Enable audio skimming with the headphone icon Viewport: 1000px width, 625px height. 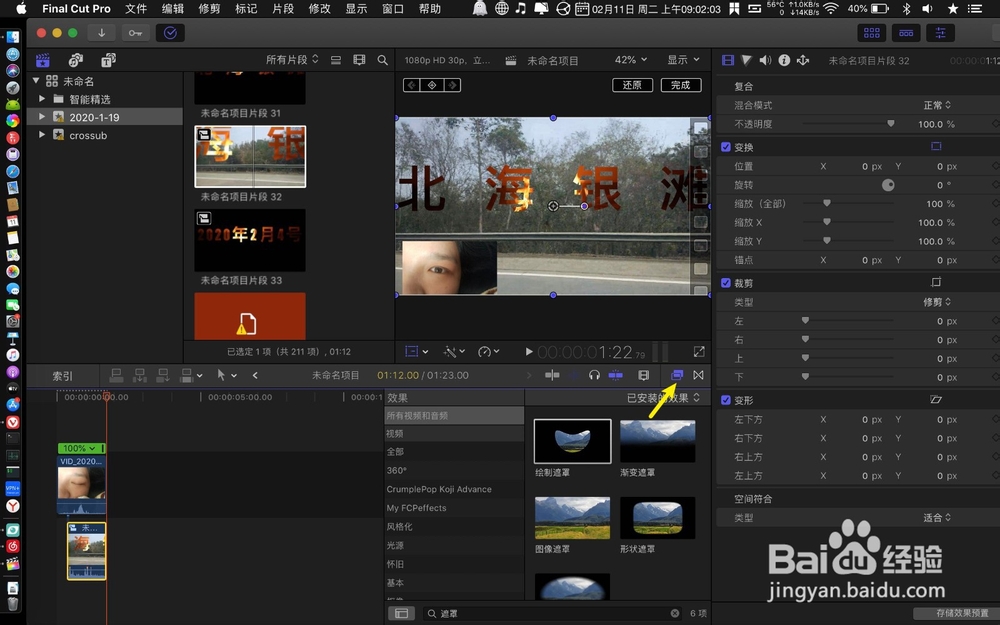pos(594,376)
